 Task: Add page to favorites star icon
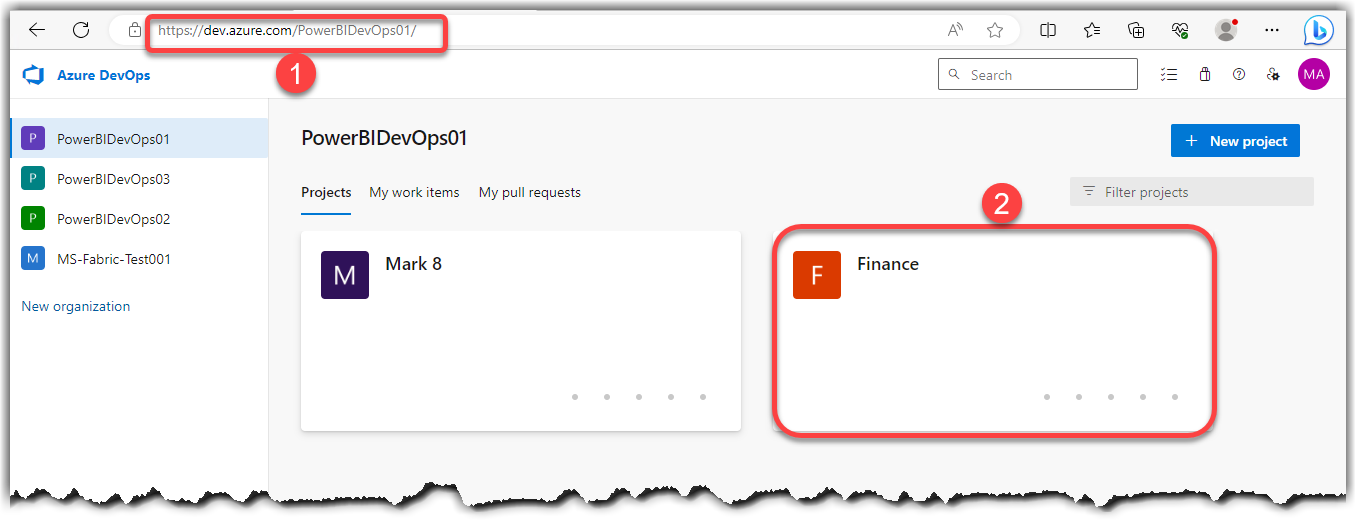tap(995, 30)
